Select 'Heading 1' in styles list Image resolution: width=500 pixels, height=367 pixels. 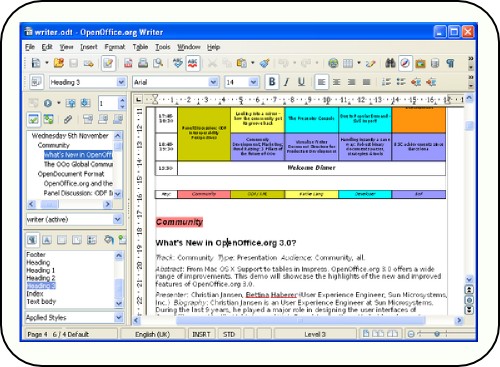[41, 270]
